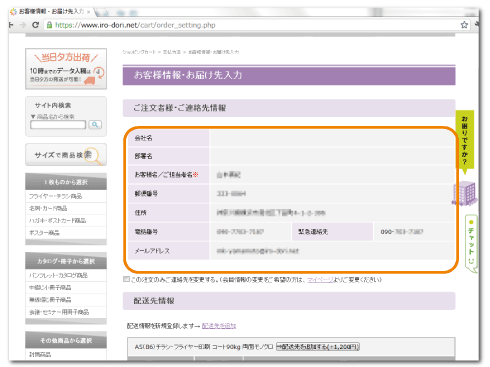Click the 配送先を追加する(+1,200円) button
Viewport: 490px width, 367px height.
pyautogui.click(x=318, y=347)
